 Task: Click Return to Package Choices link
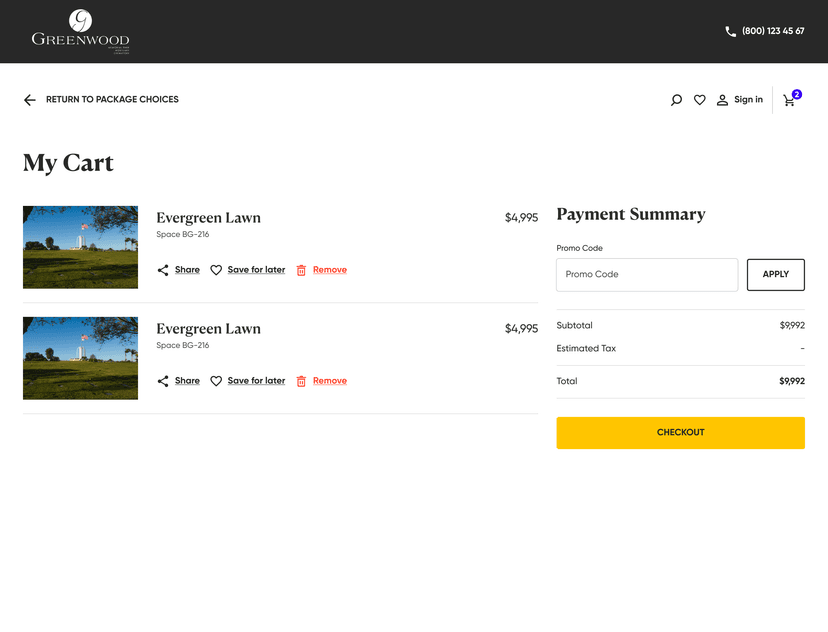click(x=112, y=100)
